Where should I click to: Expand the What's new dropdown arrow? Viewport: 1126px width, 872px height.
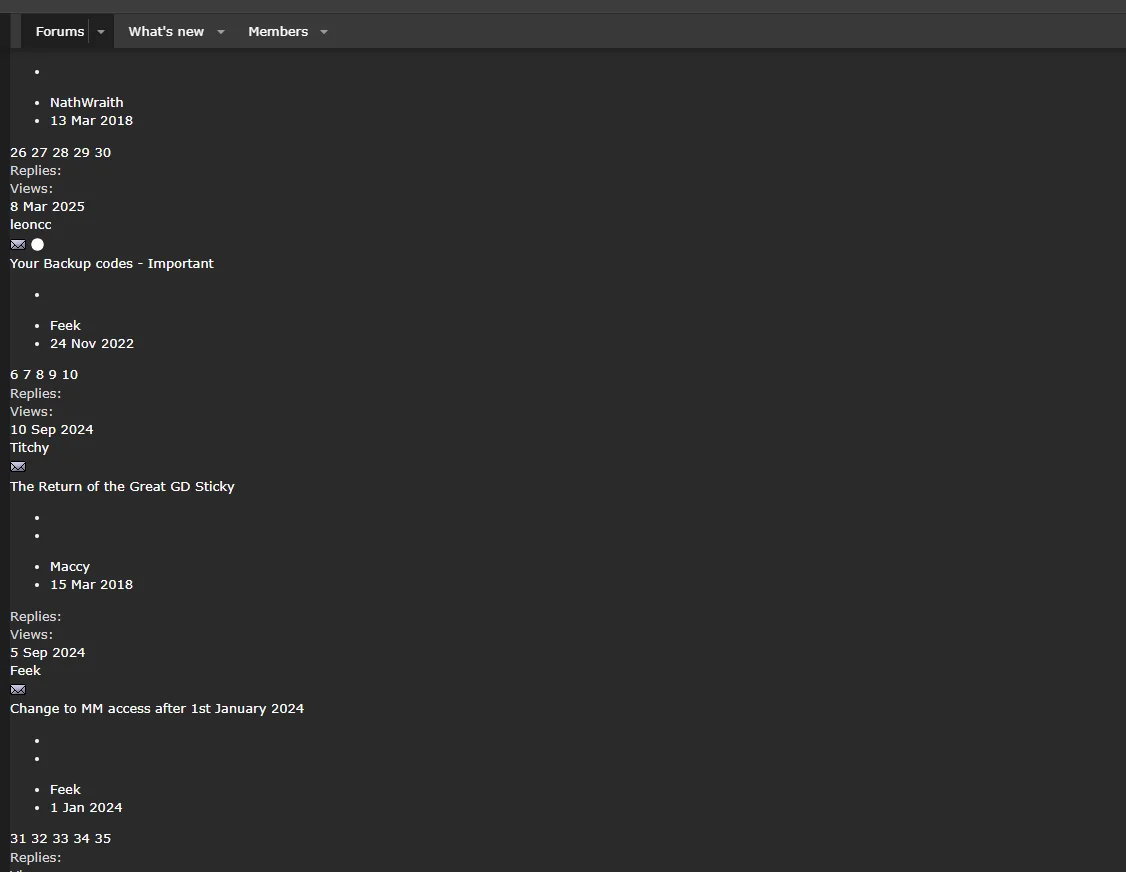(x=221, y=32)
